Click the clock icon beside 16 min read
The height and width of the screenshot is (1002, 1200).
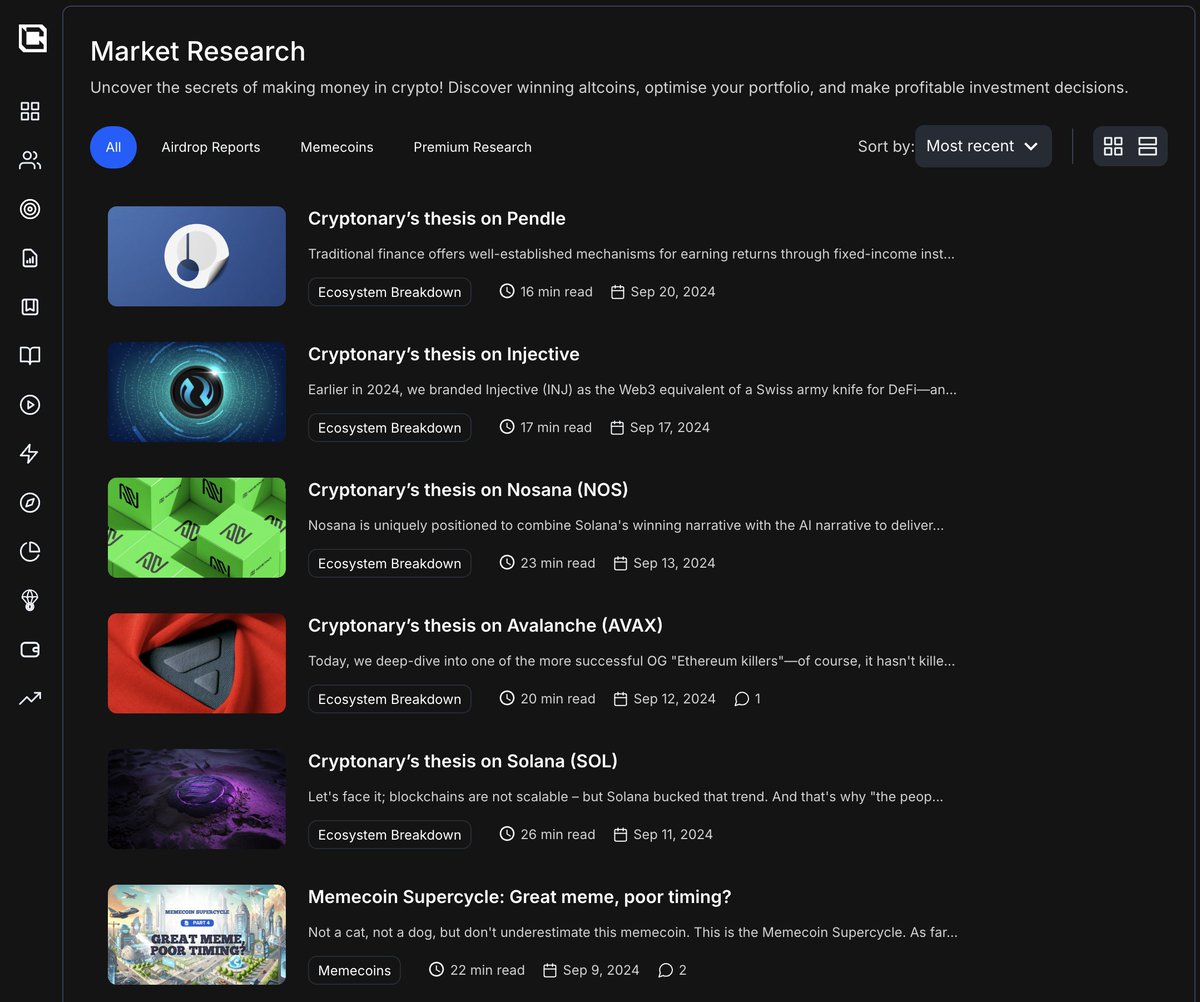pos(507,292)
